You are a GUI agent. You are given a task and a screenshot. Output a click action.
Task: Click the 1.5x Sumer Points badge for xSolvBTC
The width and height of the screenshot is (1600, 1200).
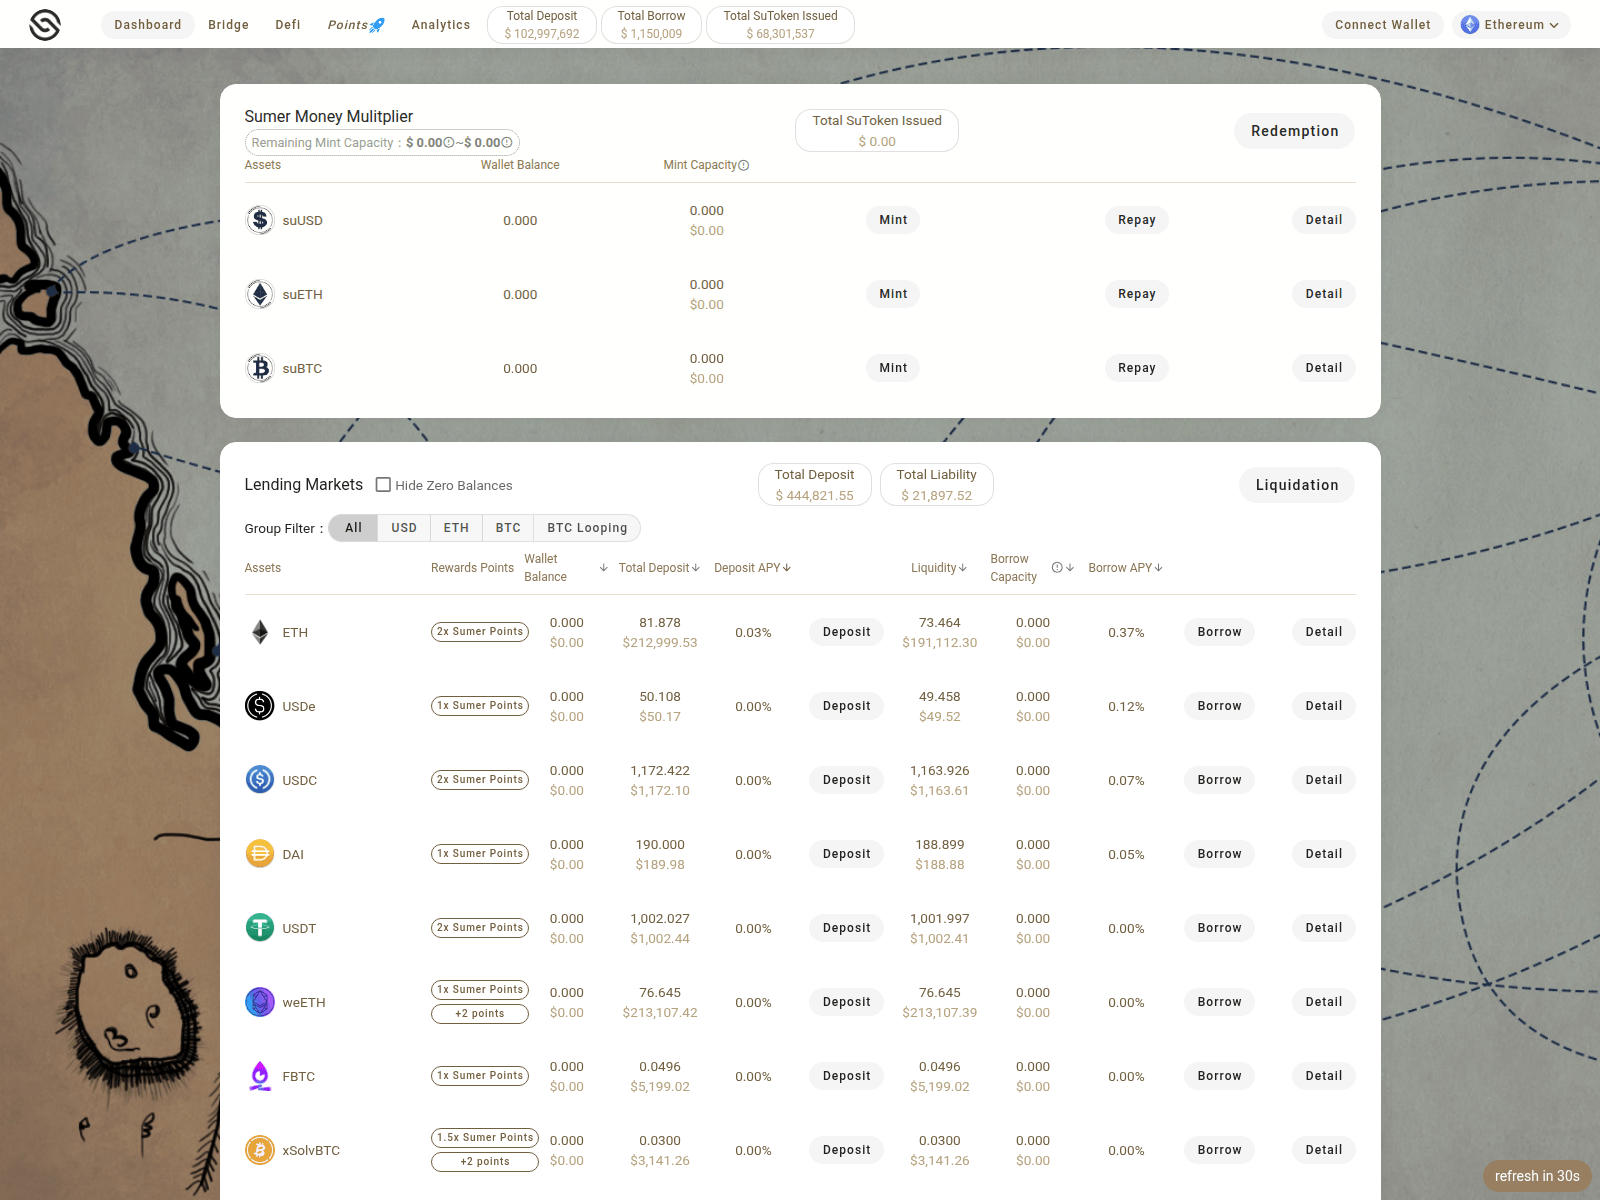[x=485, y=1138]
